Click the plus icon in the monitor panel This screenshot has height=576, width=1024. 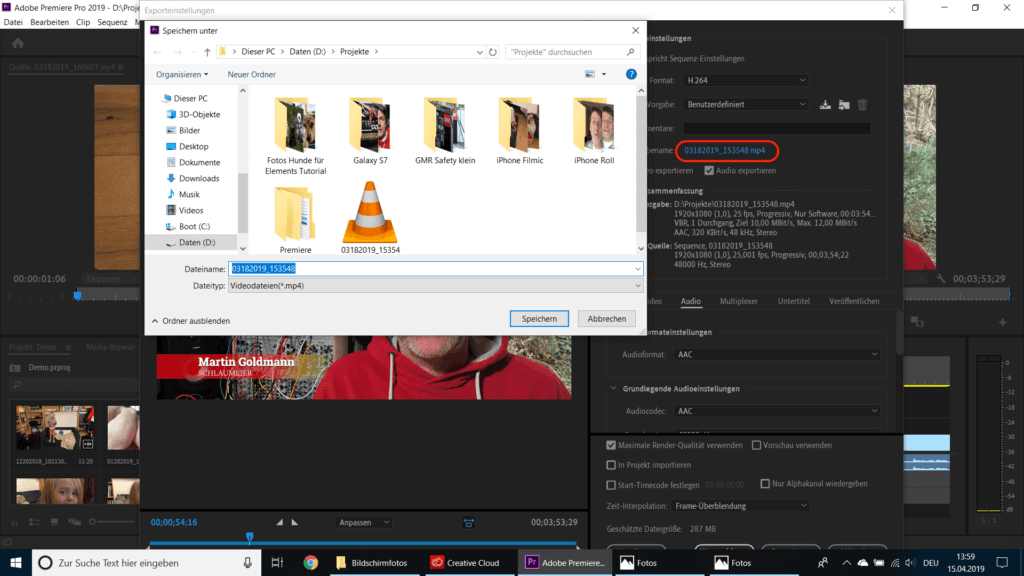[x=1003, y=322]
